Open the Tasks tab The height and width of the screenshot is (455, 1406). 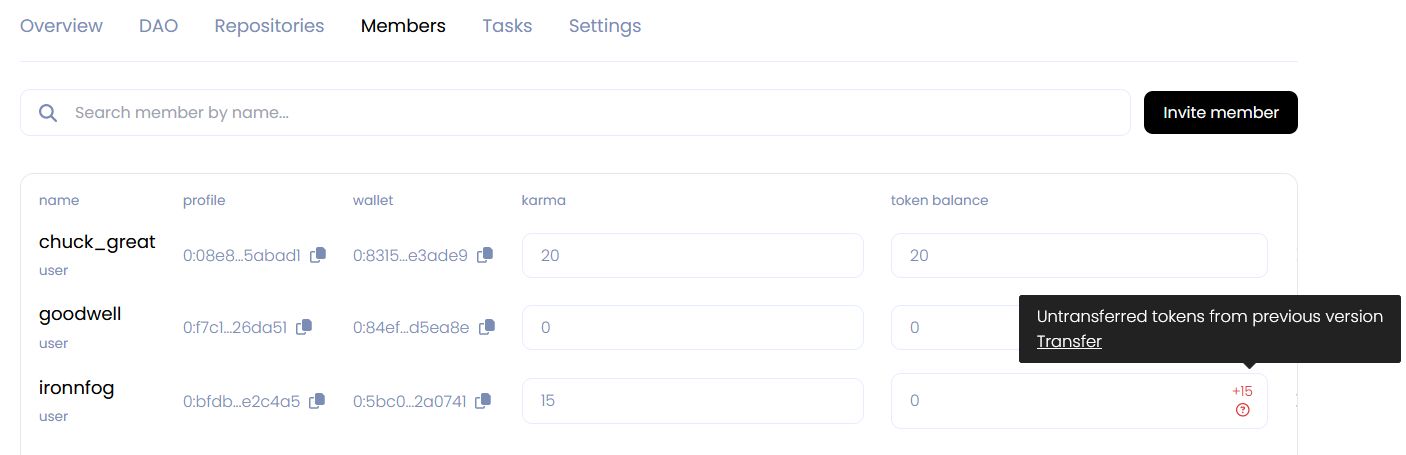(x=507, y=26)
